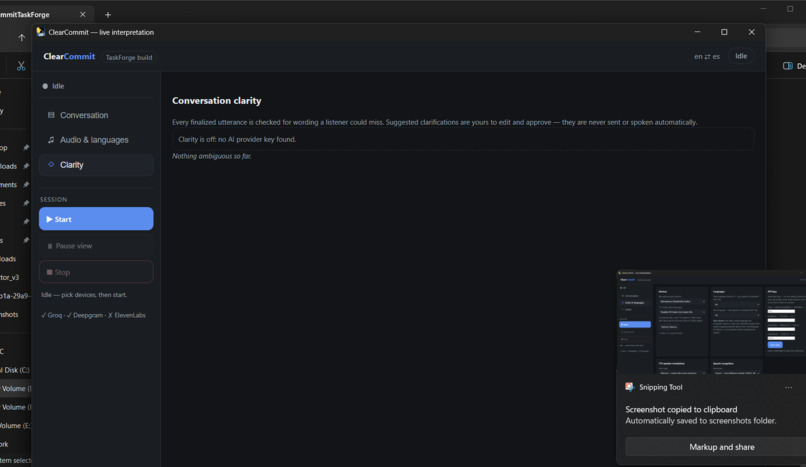
Task: Click the Stop session button
Action: coord(96,272)
